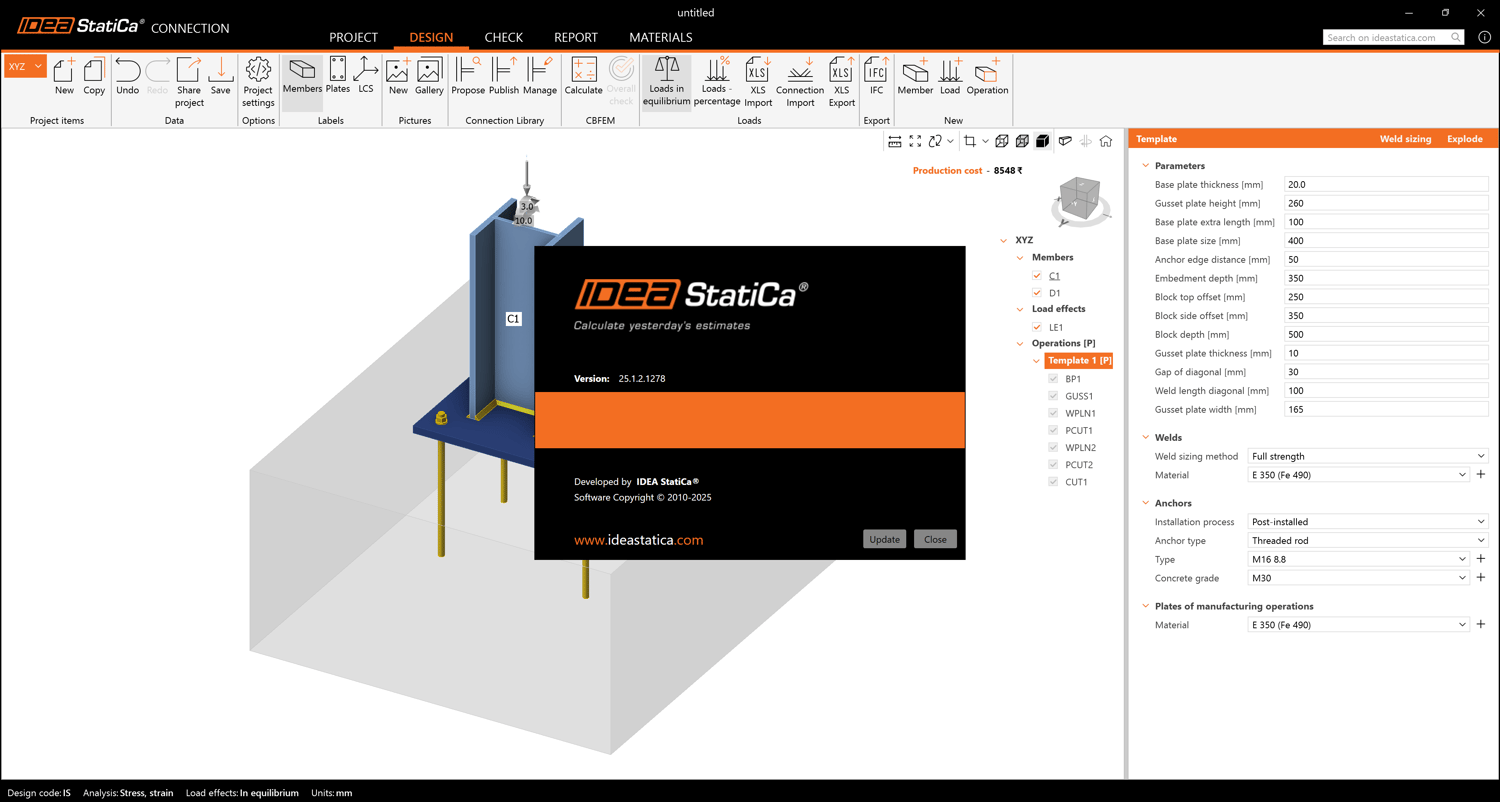Click the Update button in About dialog
This screenshot has width=1500, height=802.
click(884, 539)
